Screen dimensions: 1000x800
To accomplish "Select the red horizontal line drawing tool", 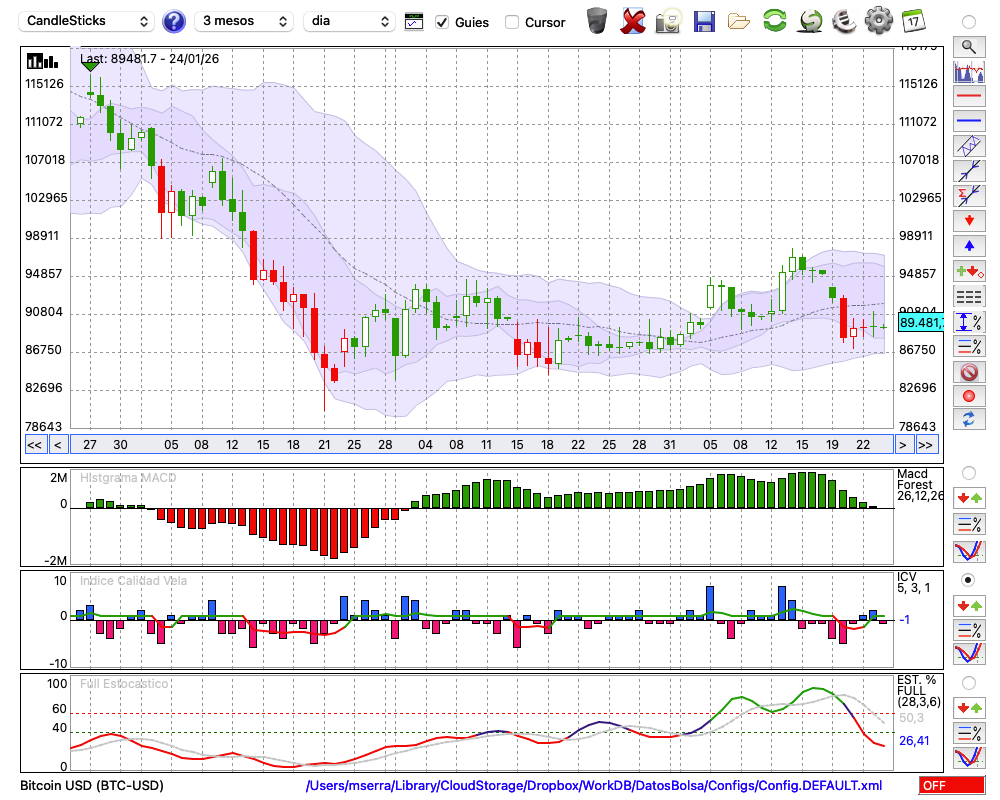I will [x=968, y=97].
